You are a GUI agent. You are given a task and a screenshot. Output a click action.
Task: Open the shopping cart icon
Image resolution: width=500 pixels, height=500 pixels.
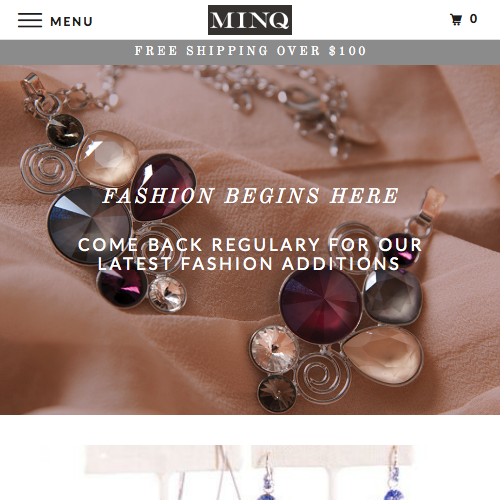click(x=456, y=19)
